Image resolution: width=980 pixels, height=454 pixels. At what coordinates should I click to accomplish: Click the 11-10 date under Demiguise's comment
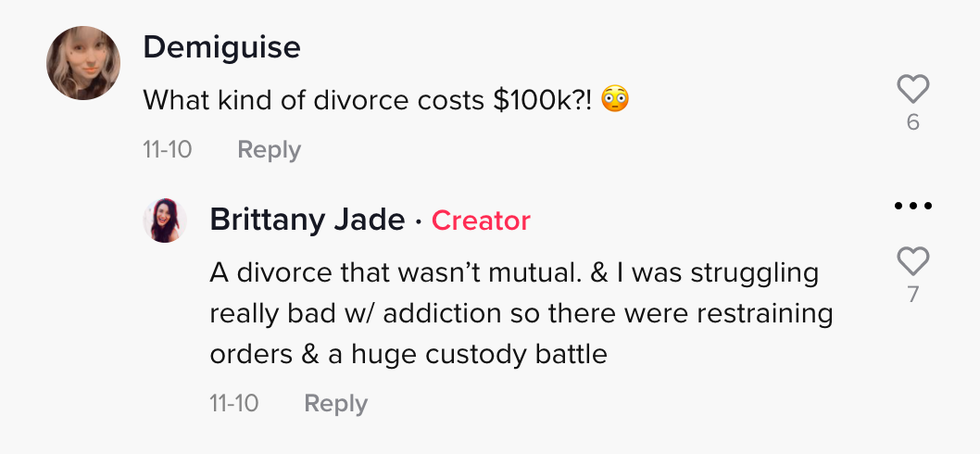click(167, 150)
